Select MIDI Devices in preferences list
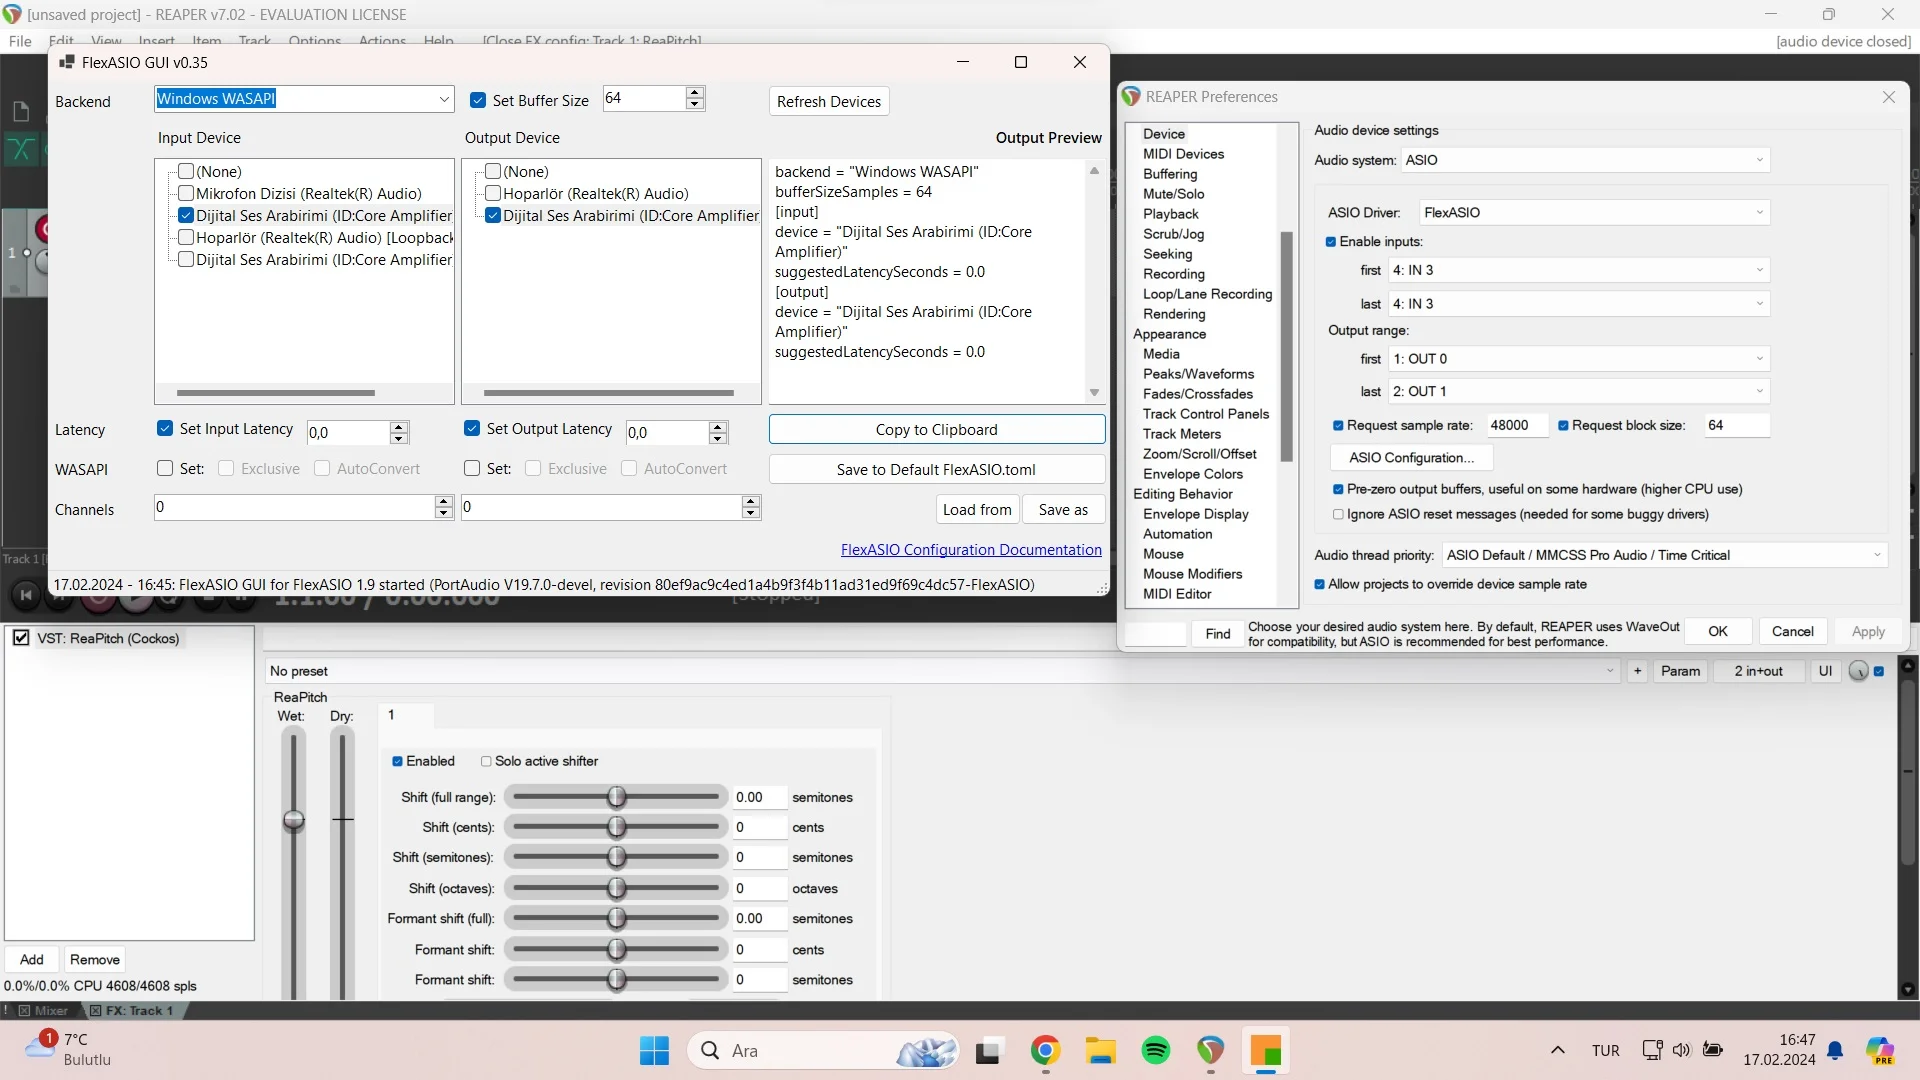 tap(1183, 154)
